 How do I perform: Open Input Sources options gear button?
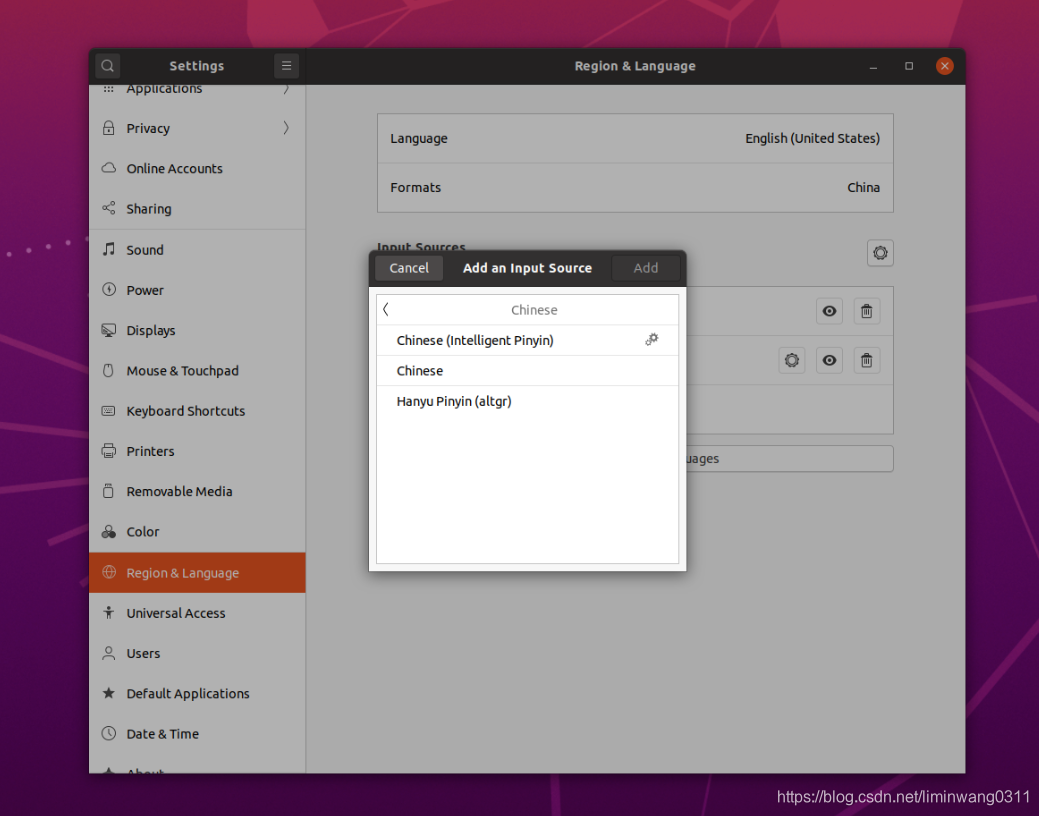click(880, 253)
